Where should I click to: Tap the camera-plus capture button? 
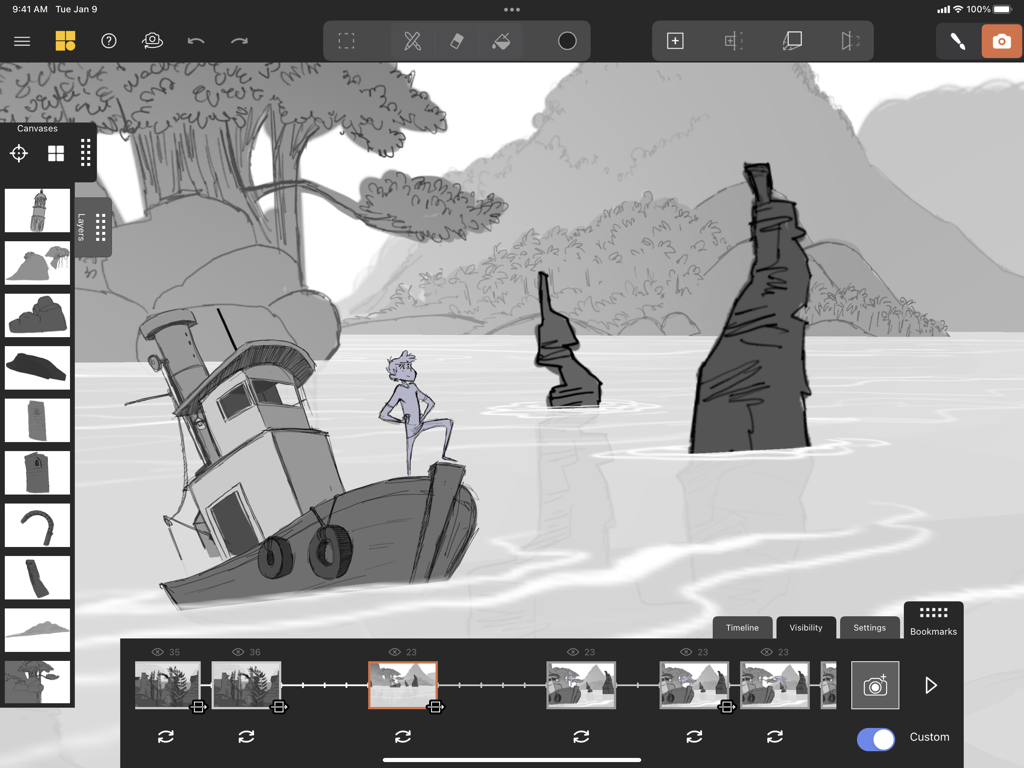(x=875, y=685)
